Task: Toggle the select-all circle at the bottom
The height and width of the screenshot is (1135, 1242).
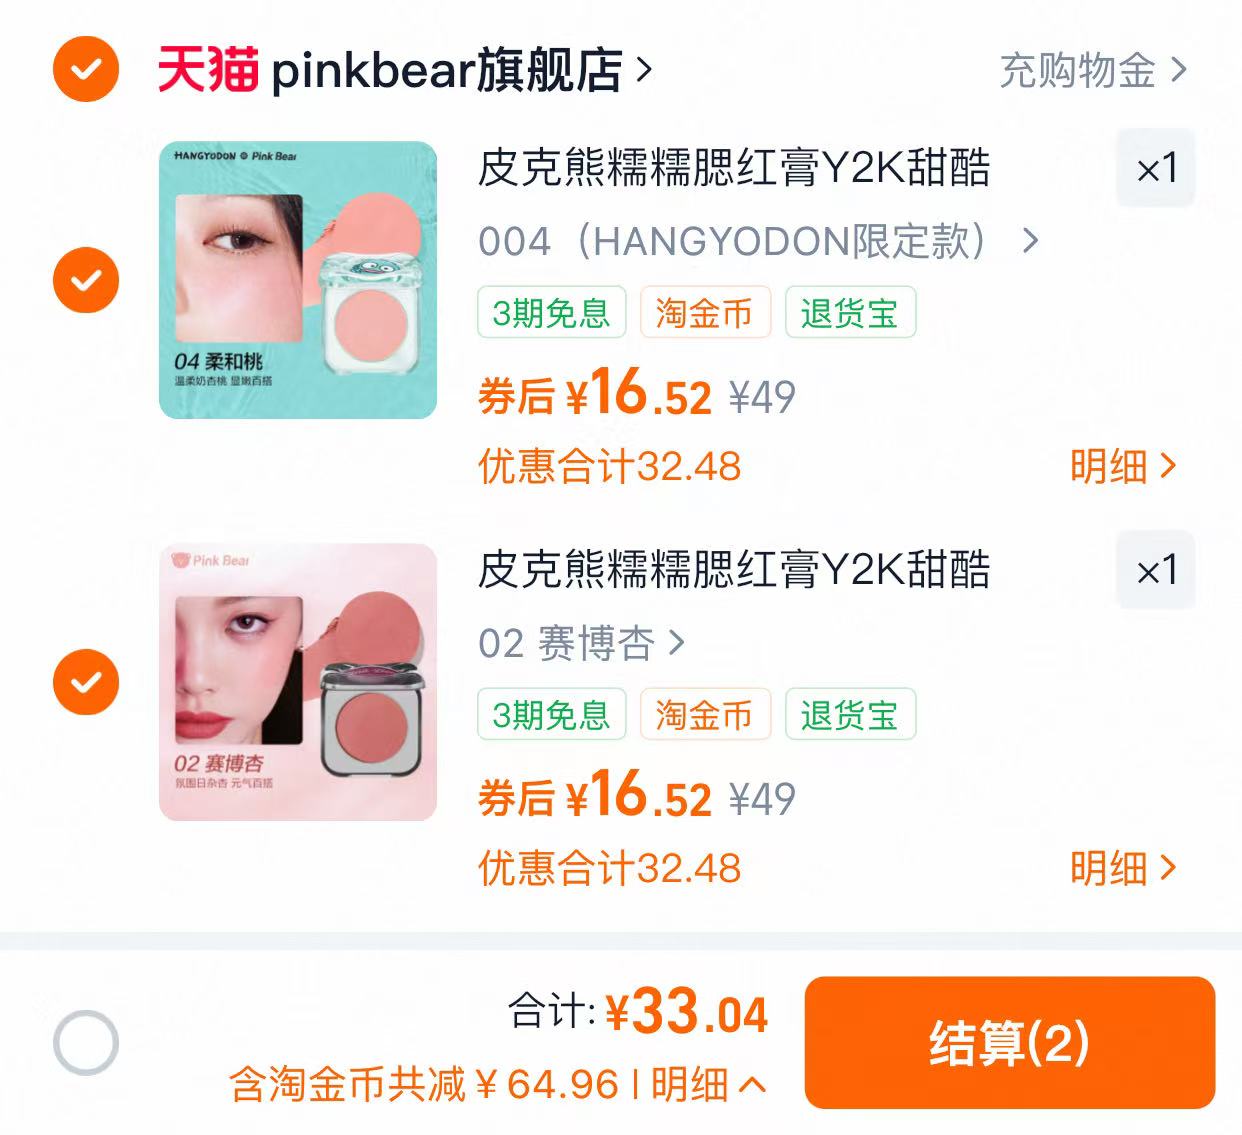Action: [x=86, y=1043]
